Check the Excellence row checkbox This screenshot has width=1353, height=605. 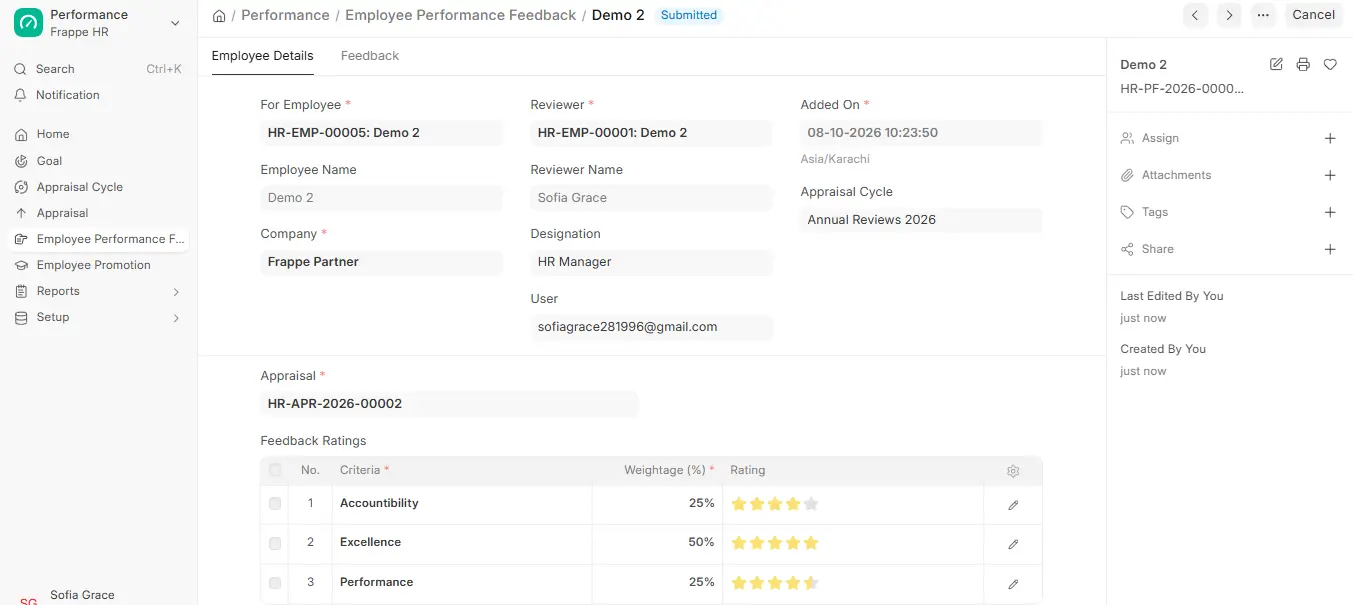(275, 543)
